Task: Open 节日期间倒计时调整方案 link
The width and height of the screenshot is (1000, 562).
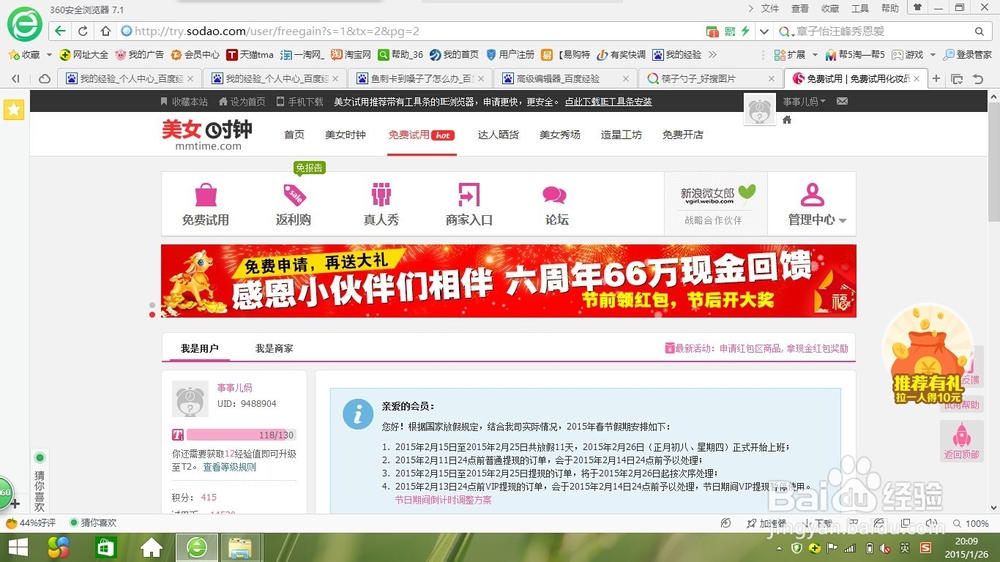Action: (x=443, y=500)
